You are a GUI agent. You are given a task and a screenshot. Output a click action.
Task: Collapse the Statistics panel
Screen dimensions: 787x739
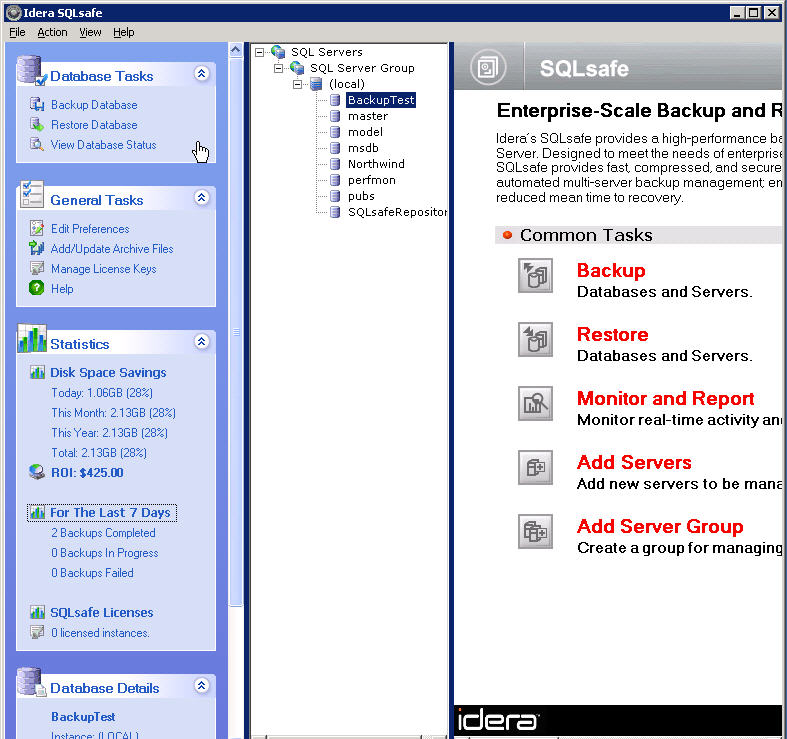(201, 342)
